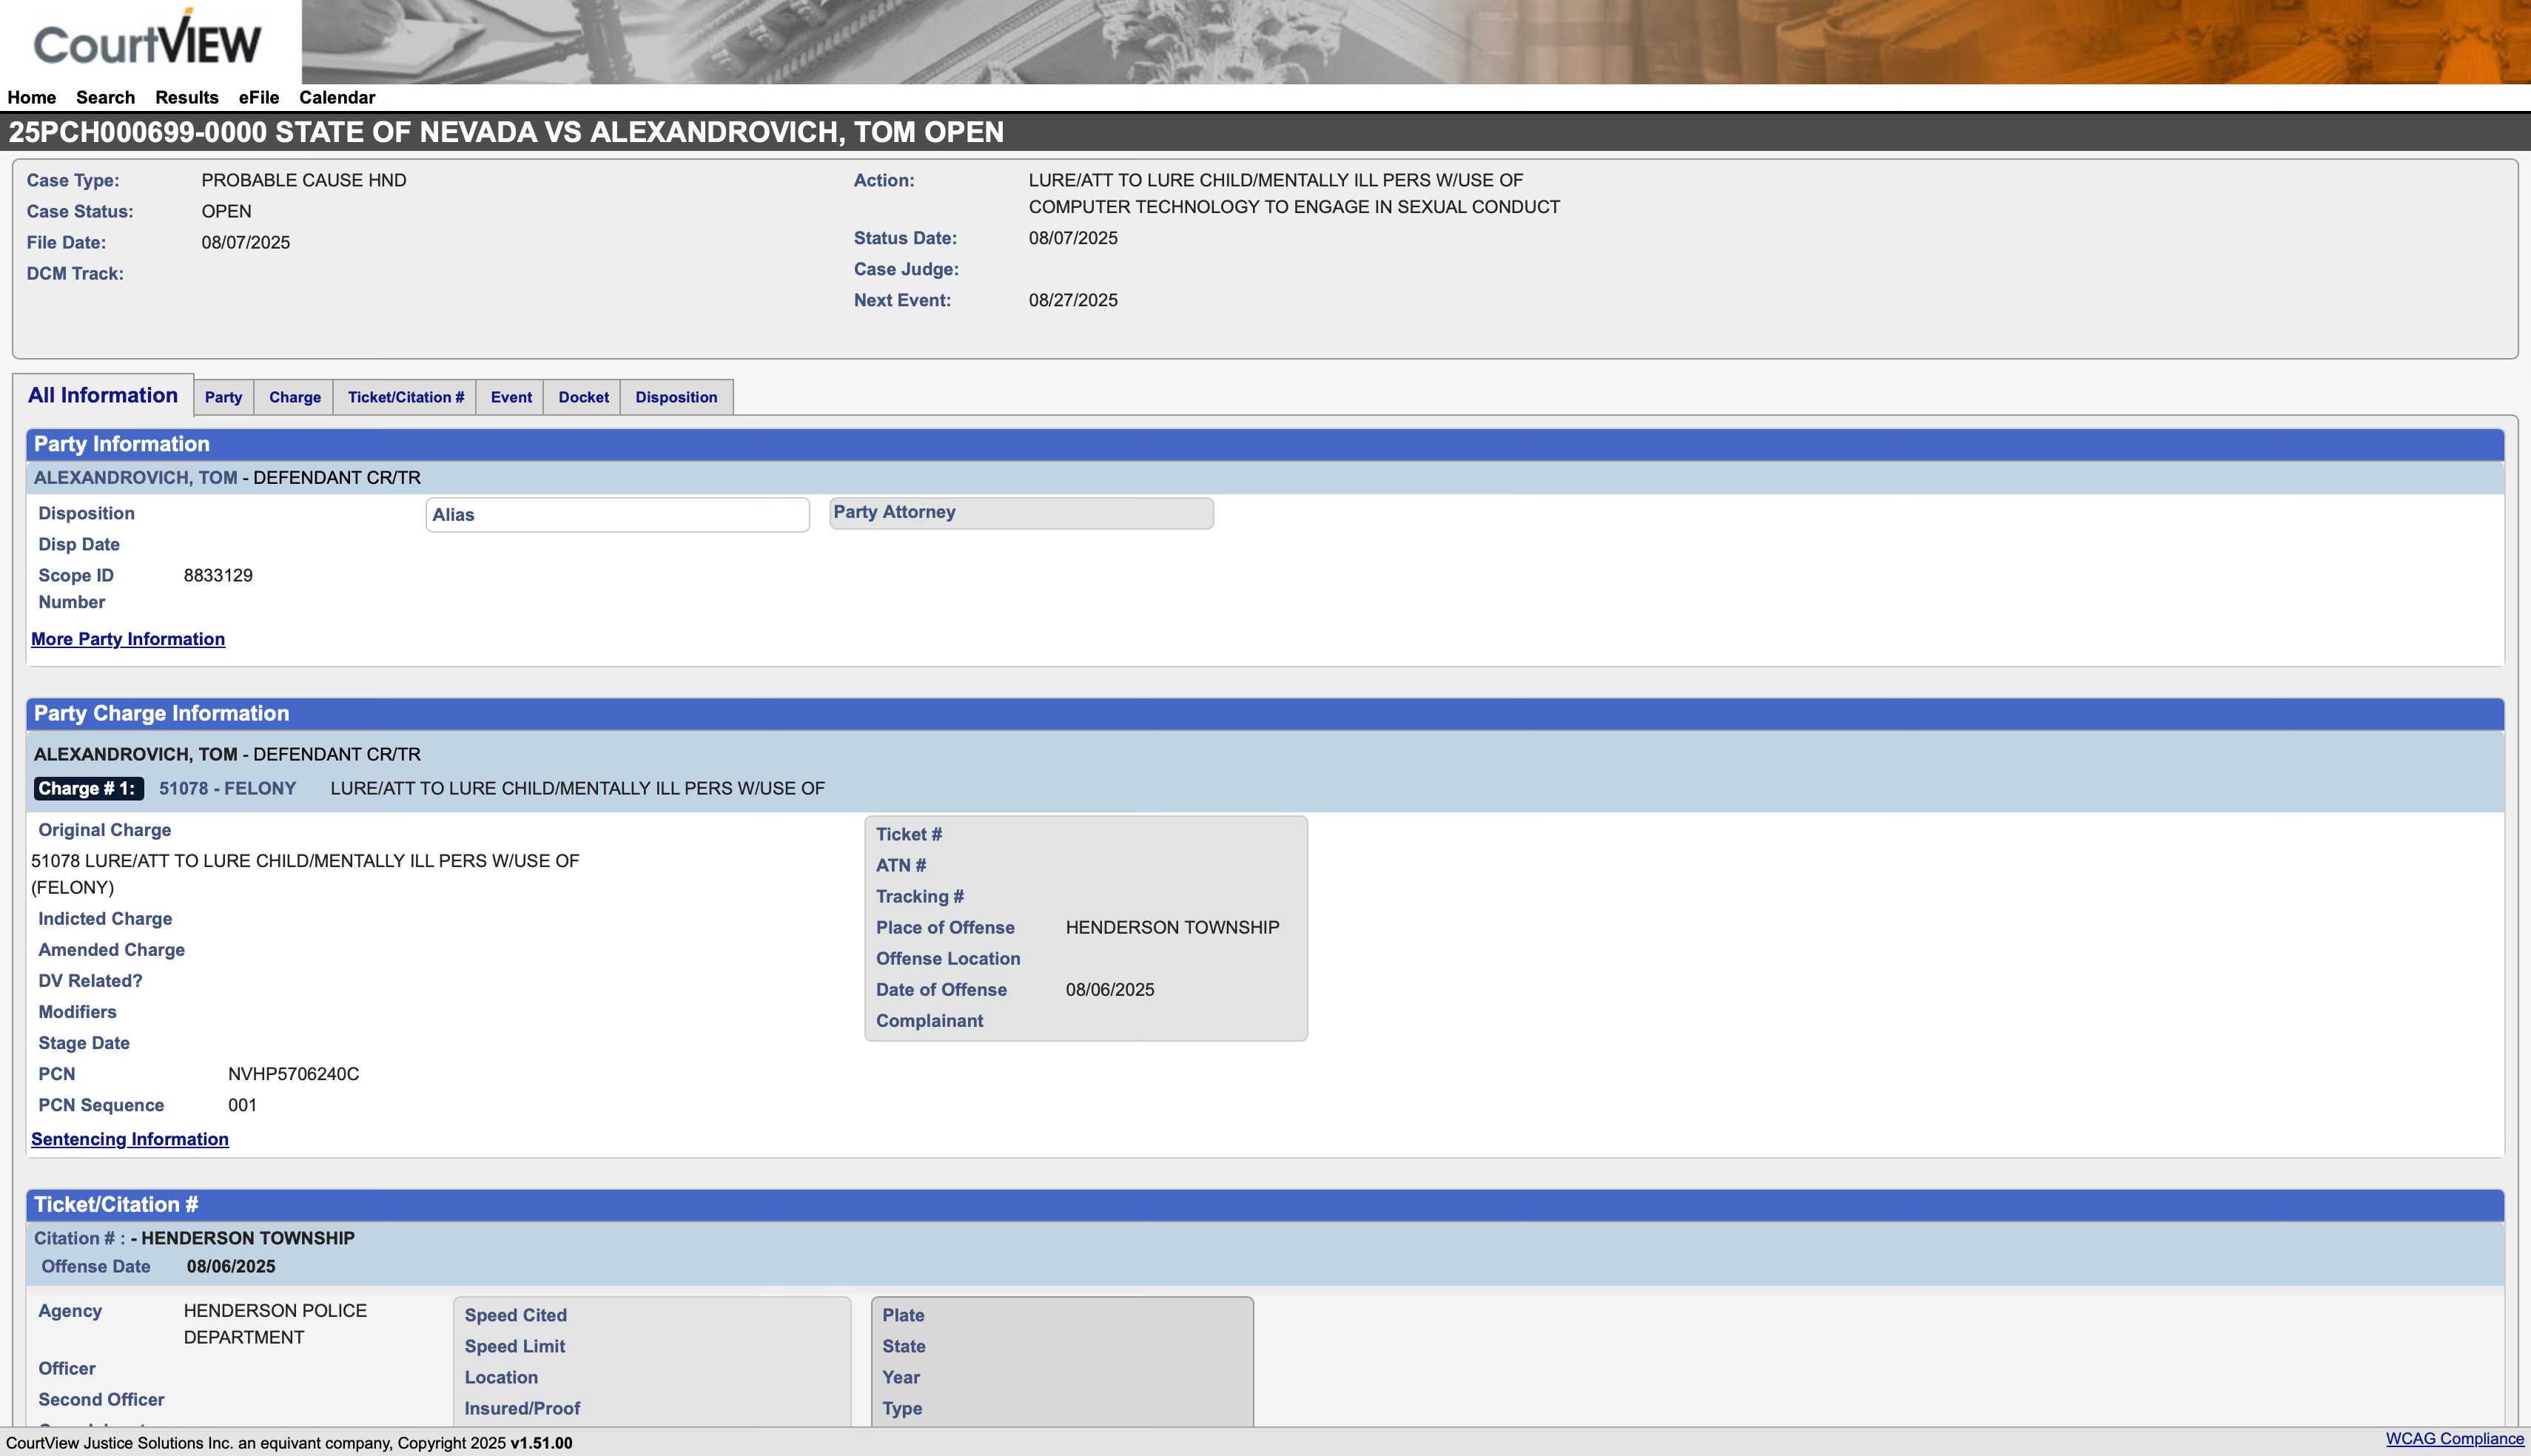This screenshot has height=1456, width=2531.
Task: Switch to the Party tab
Action: tap(223, 397)
